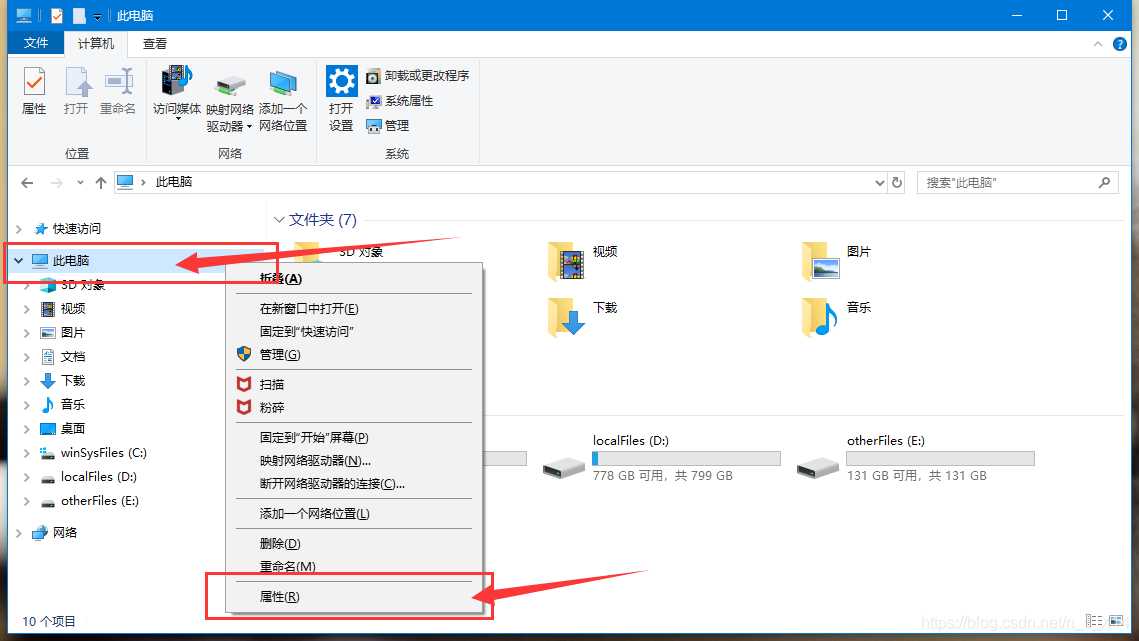Click Manage (管理) in ribbon System group
The height and width of the screenshot is (641, 1139).
tap(388, 126)
